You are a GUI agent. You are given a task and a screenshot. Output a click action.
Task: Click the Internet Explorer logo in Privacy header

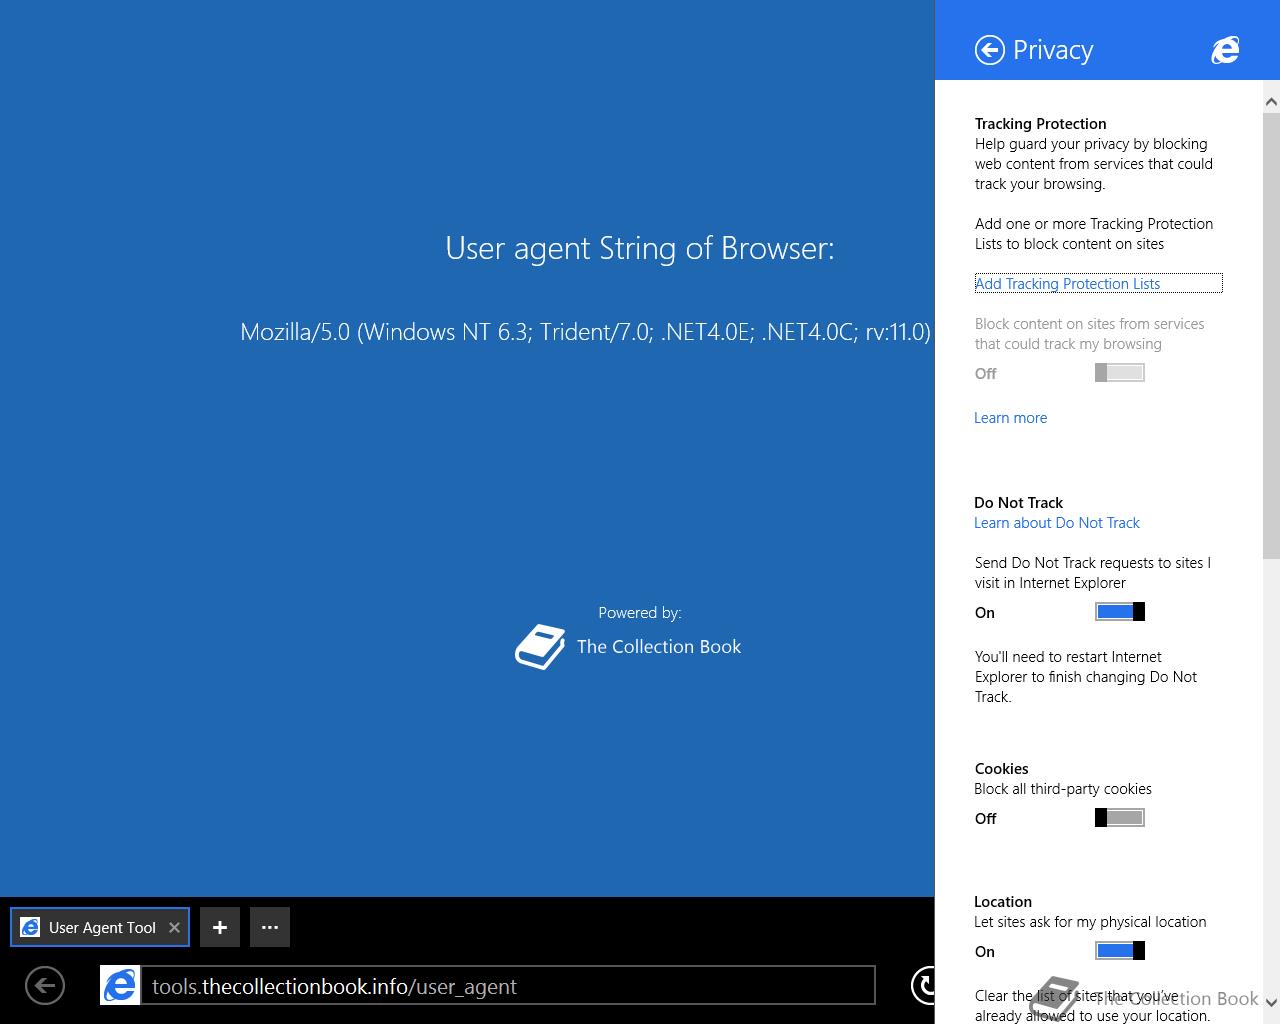point(1225,50)
